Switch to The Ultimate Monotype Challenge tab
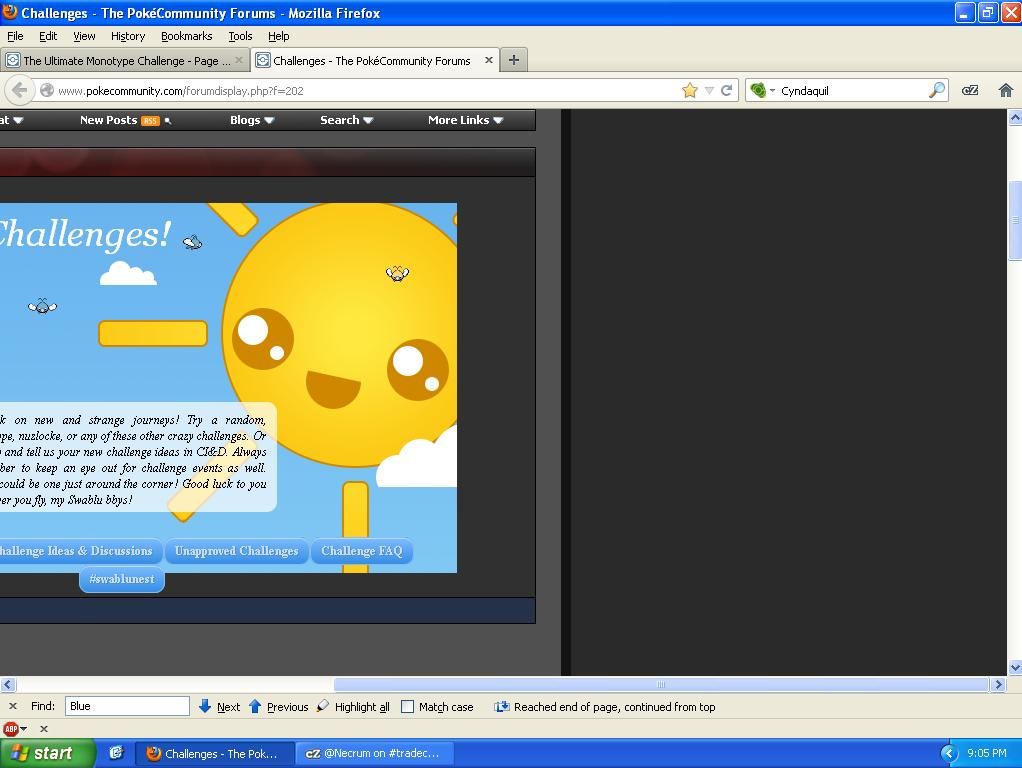Screen dimensions: 1022x768 [125, 61]
